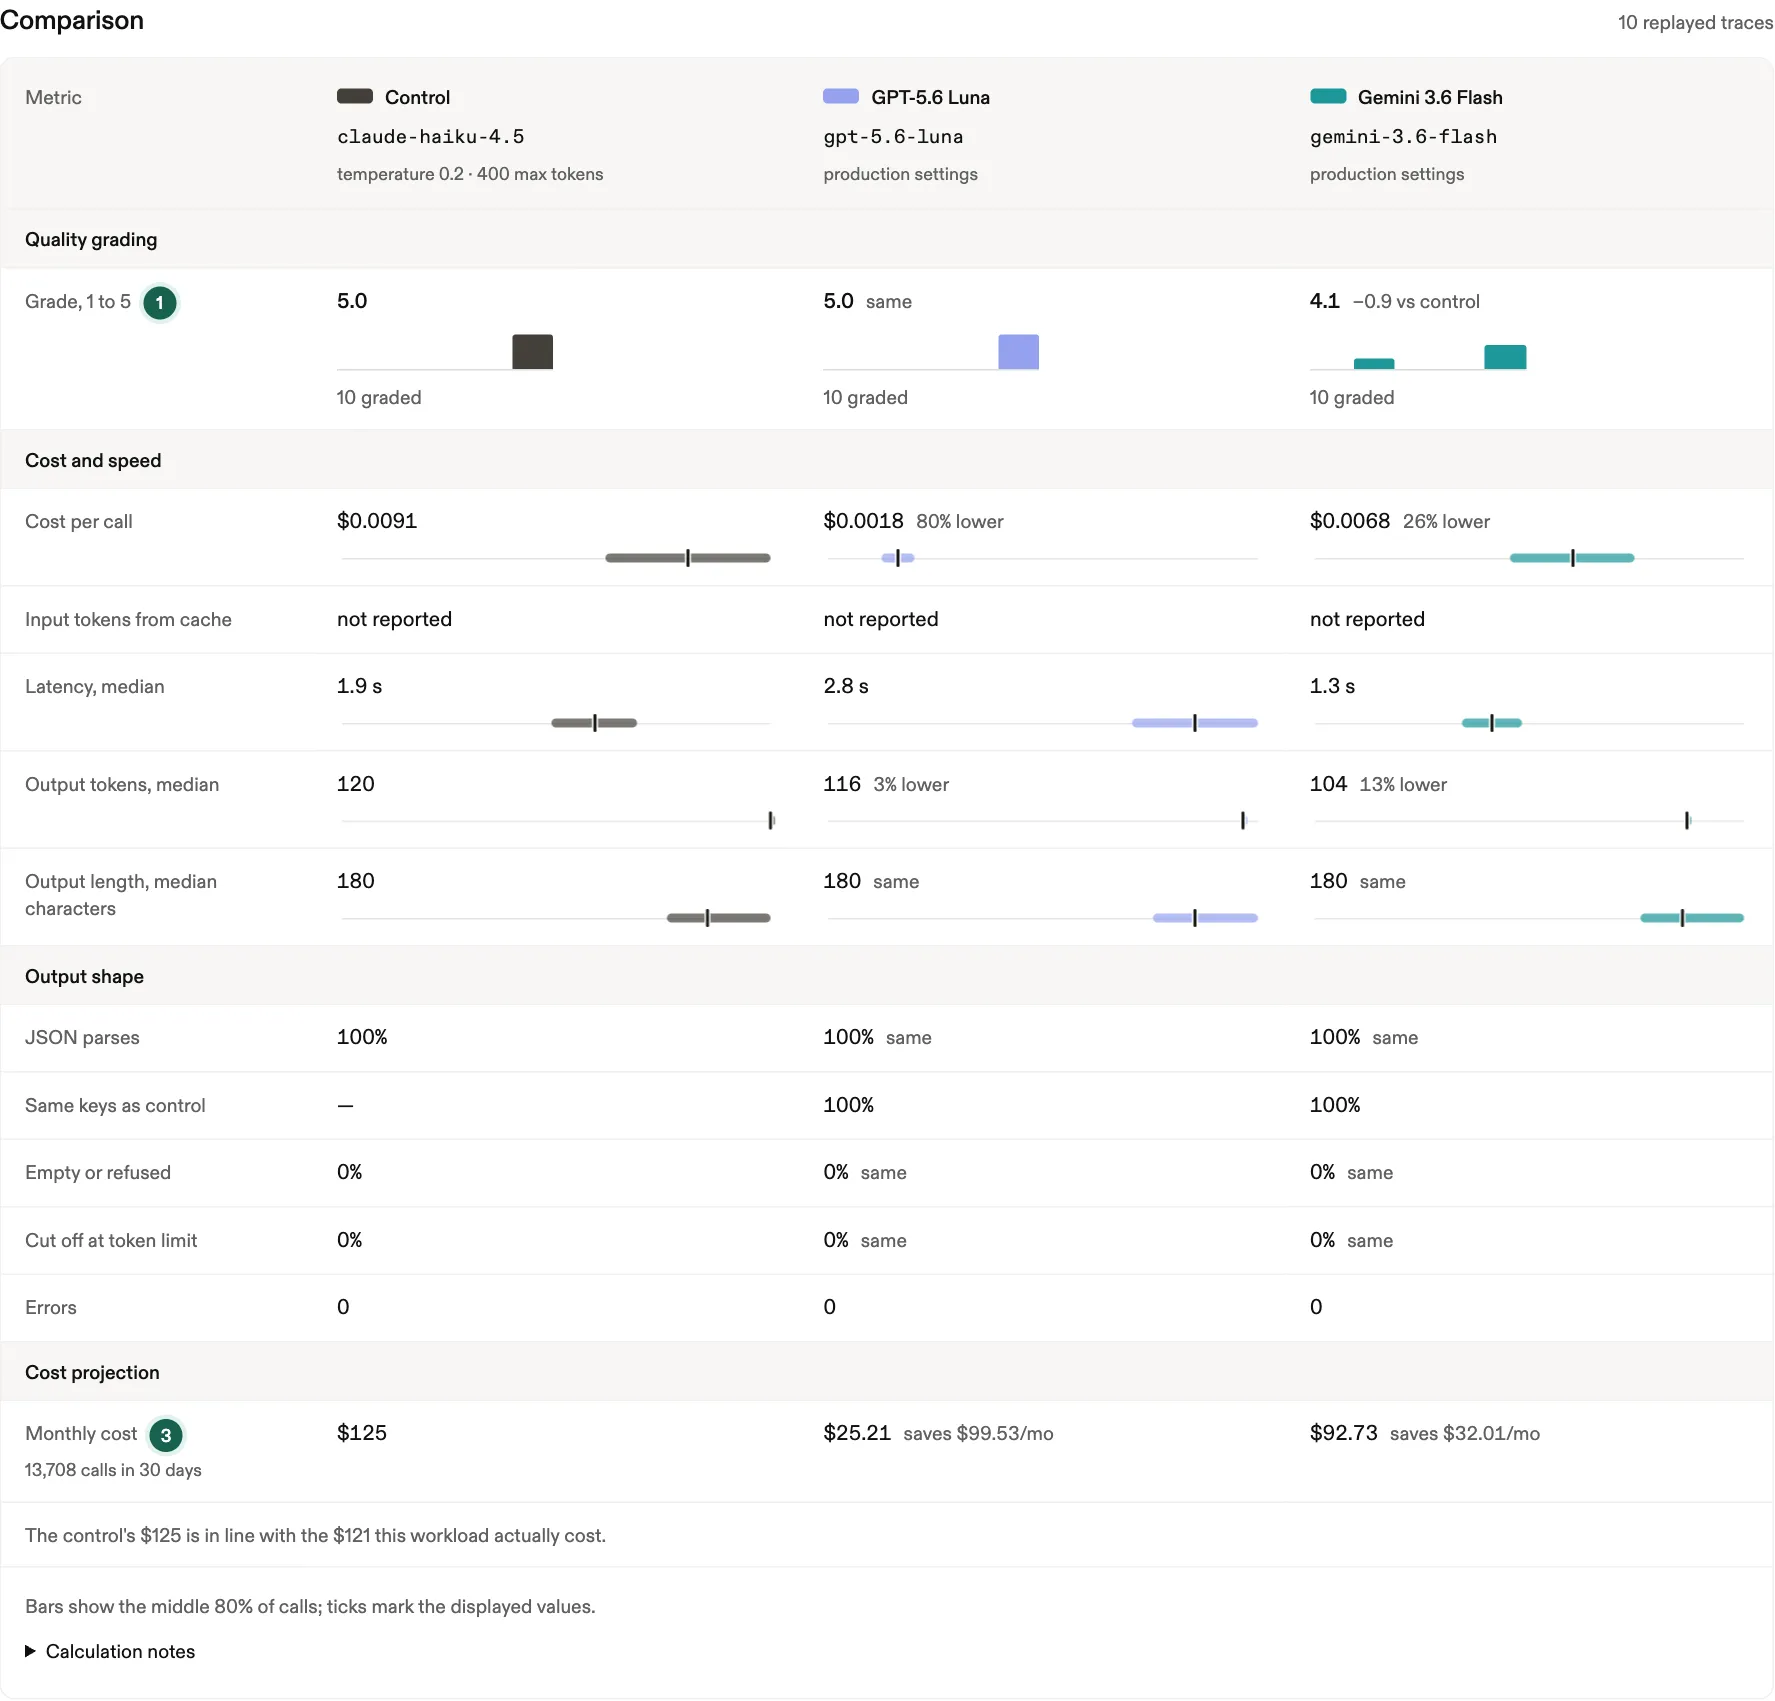The width and height of the screenshot is (1775, 1701).
Task: Click the 'Quality grading' section header
Action: coord(91,240)
